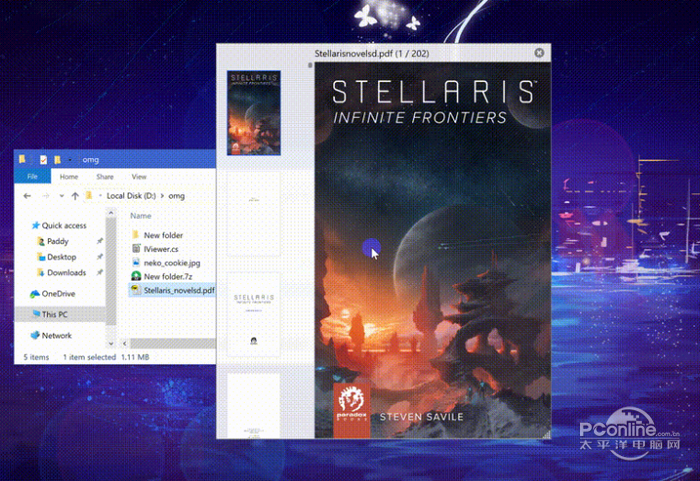Click the Network icon in navigation pane

click(35, 335)
